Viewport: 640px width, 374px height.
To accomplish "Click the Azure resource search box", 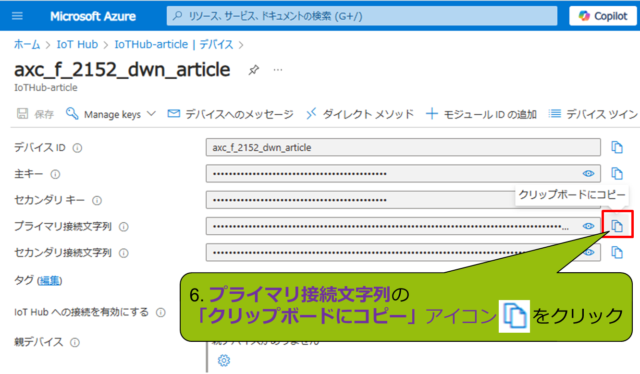I will click(x=362, y=16).
